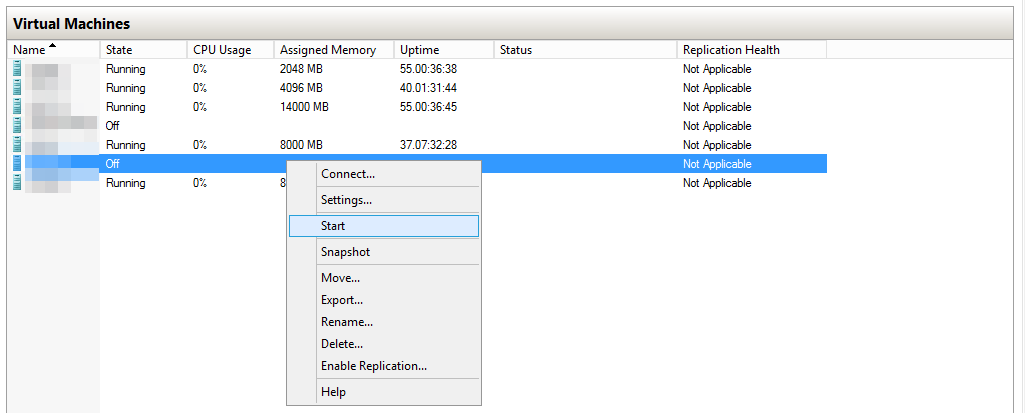
Task: Click the VM icon for the 4096 MB machine
Action: (17, 88)
